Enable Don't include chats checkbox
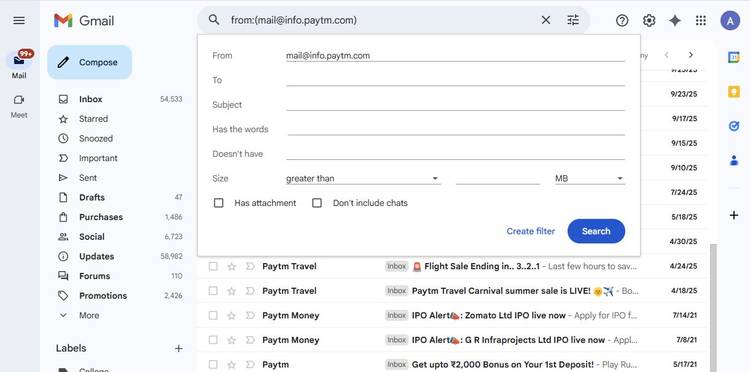 (317, 203)
